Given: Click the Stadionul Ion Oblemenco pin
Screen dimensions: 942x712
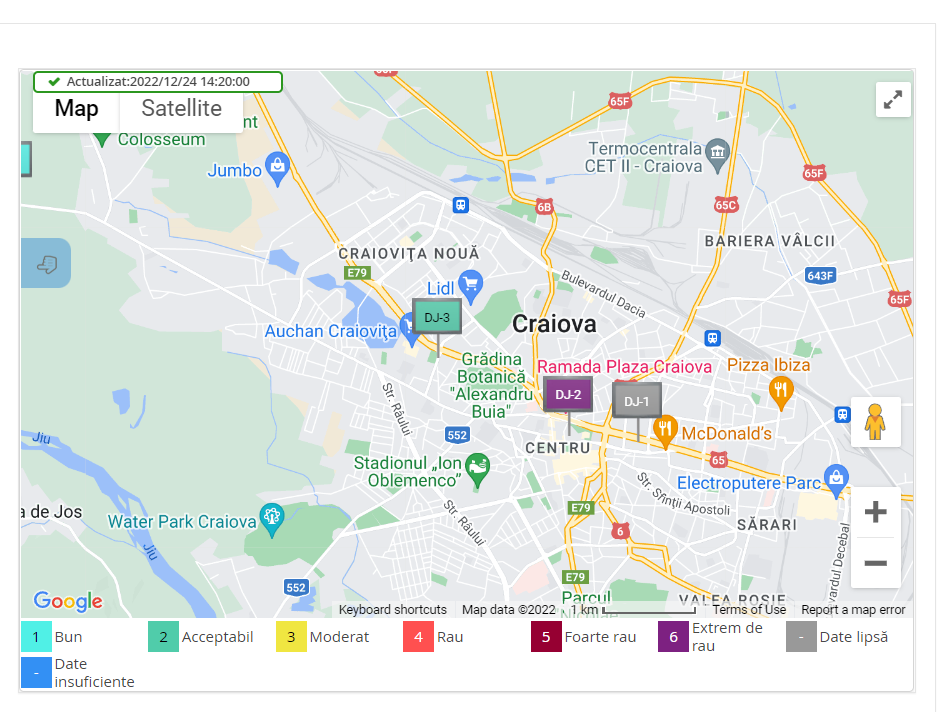Looking at the screenshot, I should [478, 470].
